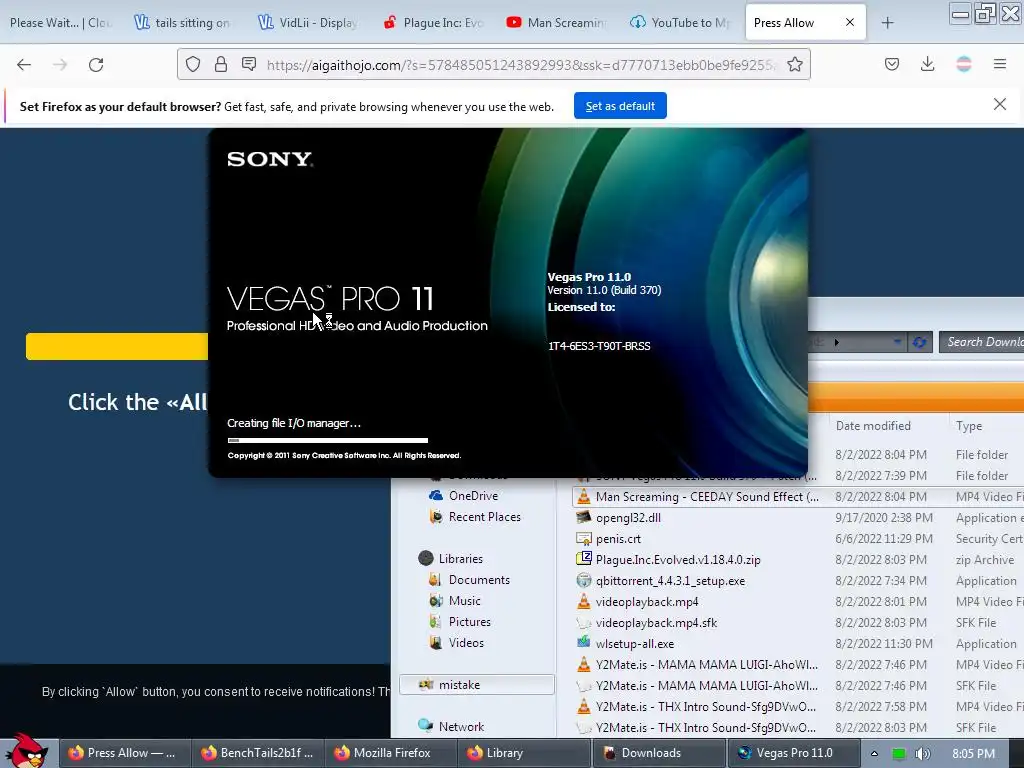Open Pictures library in navigation pane
The width and height of the screenshot is (1024, 768).
470,622
